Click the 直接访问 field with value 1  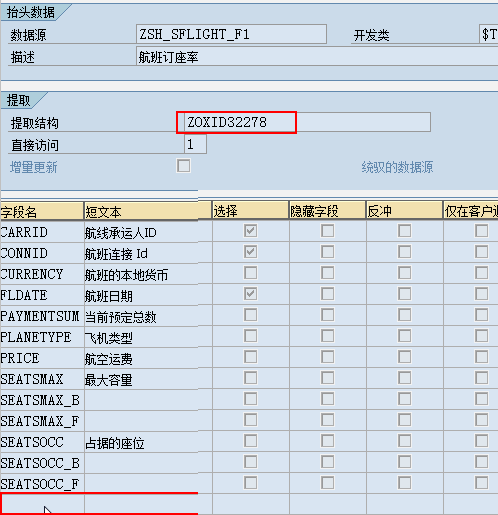coord(195,144)
